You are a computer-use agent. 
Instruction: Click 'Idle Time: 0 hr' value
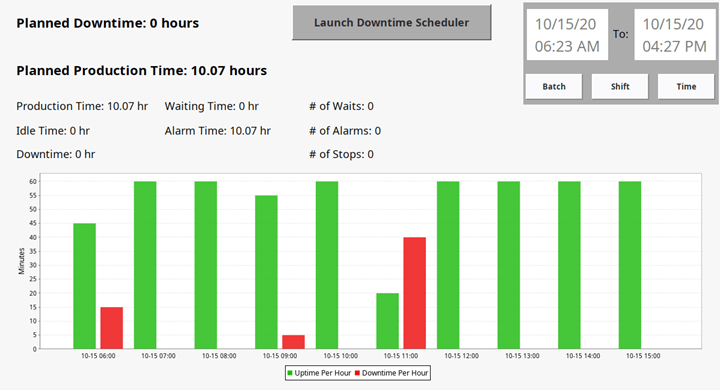tap(53, 131)
